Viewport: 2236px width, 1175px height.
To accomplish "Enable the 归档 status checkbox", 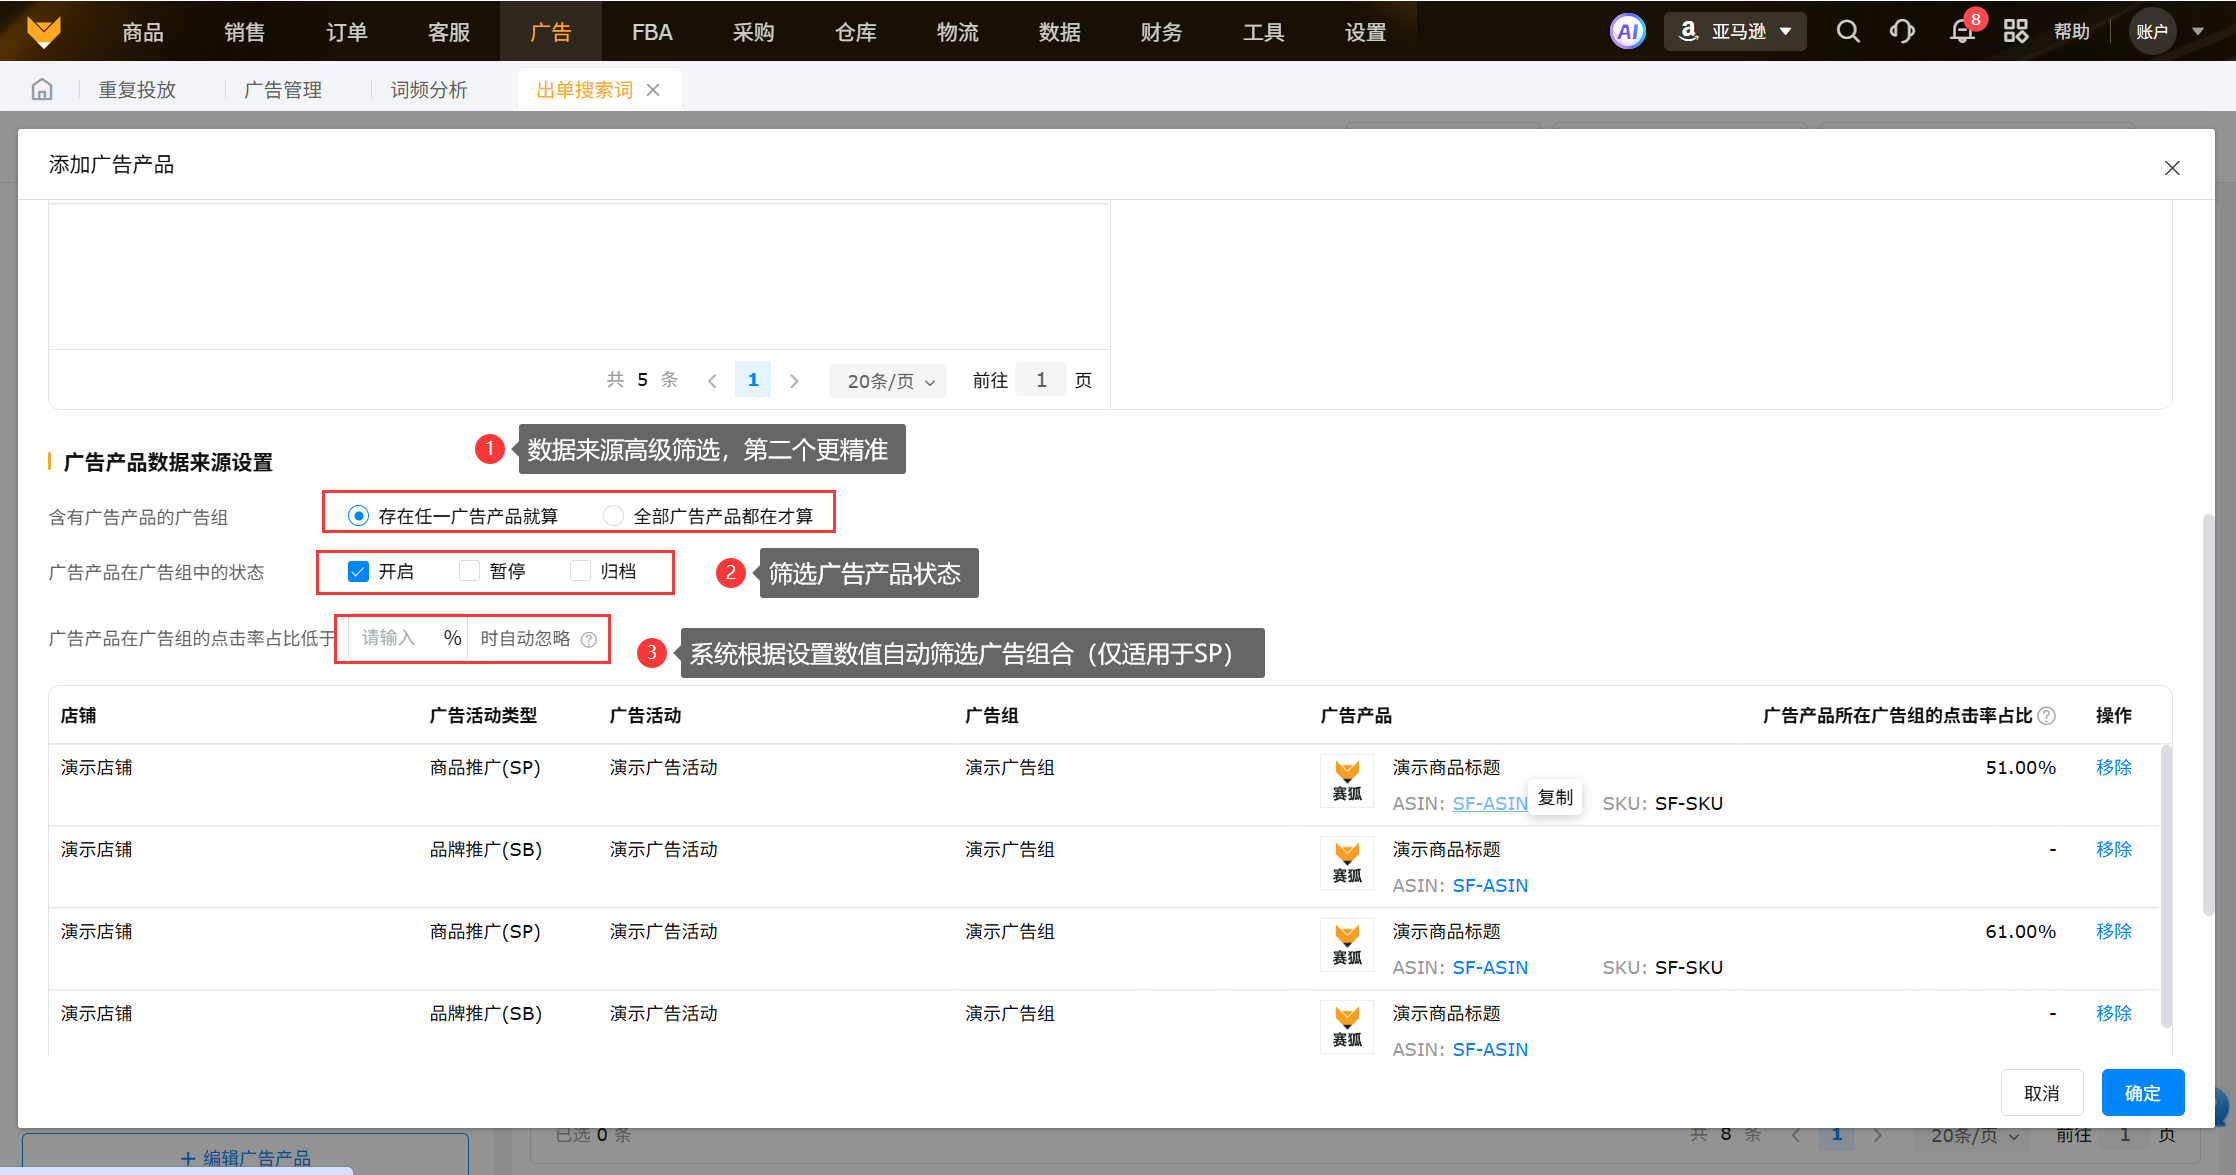I will 580,572.
